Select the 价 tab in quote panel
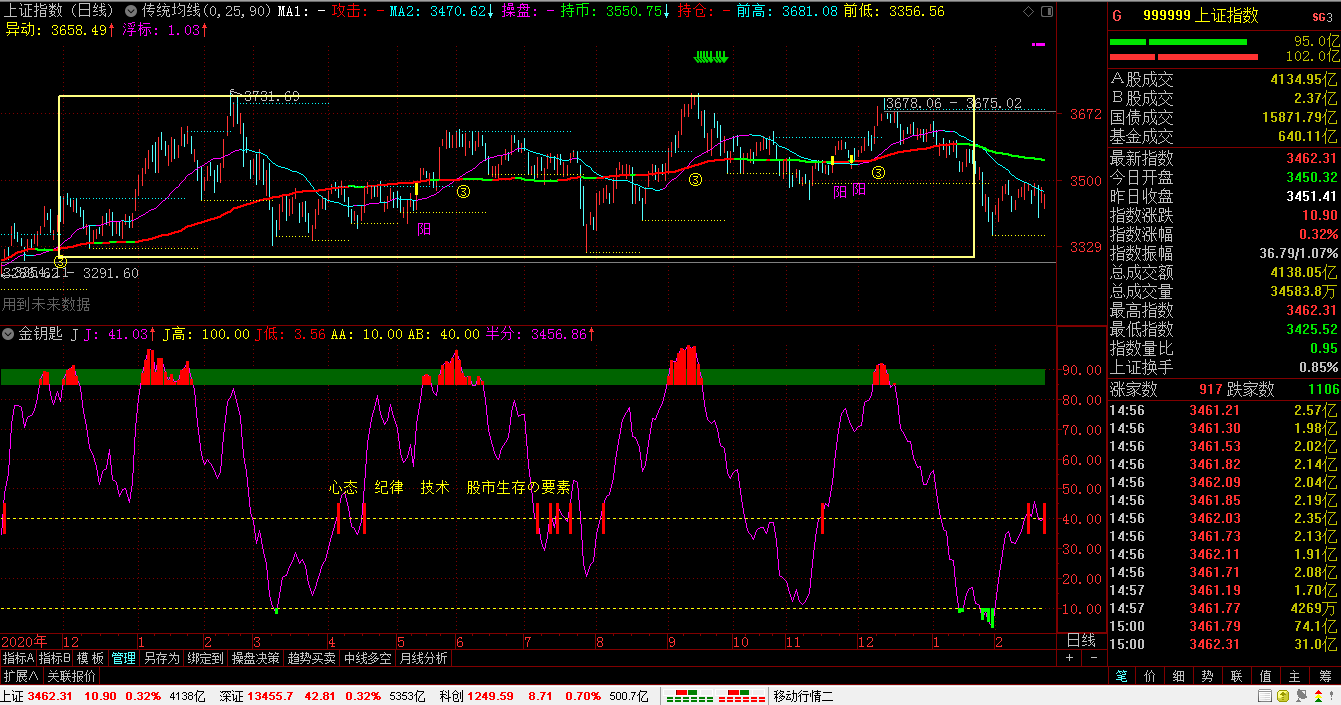Viewport: 1341px width, 705px height. point(1151,677)
